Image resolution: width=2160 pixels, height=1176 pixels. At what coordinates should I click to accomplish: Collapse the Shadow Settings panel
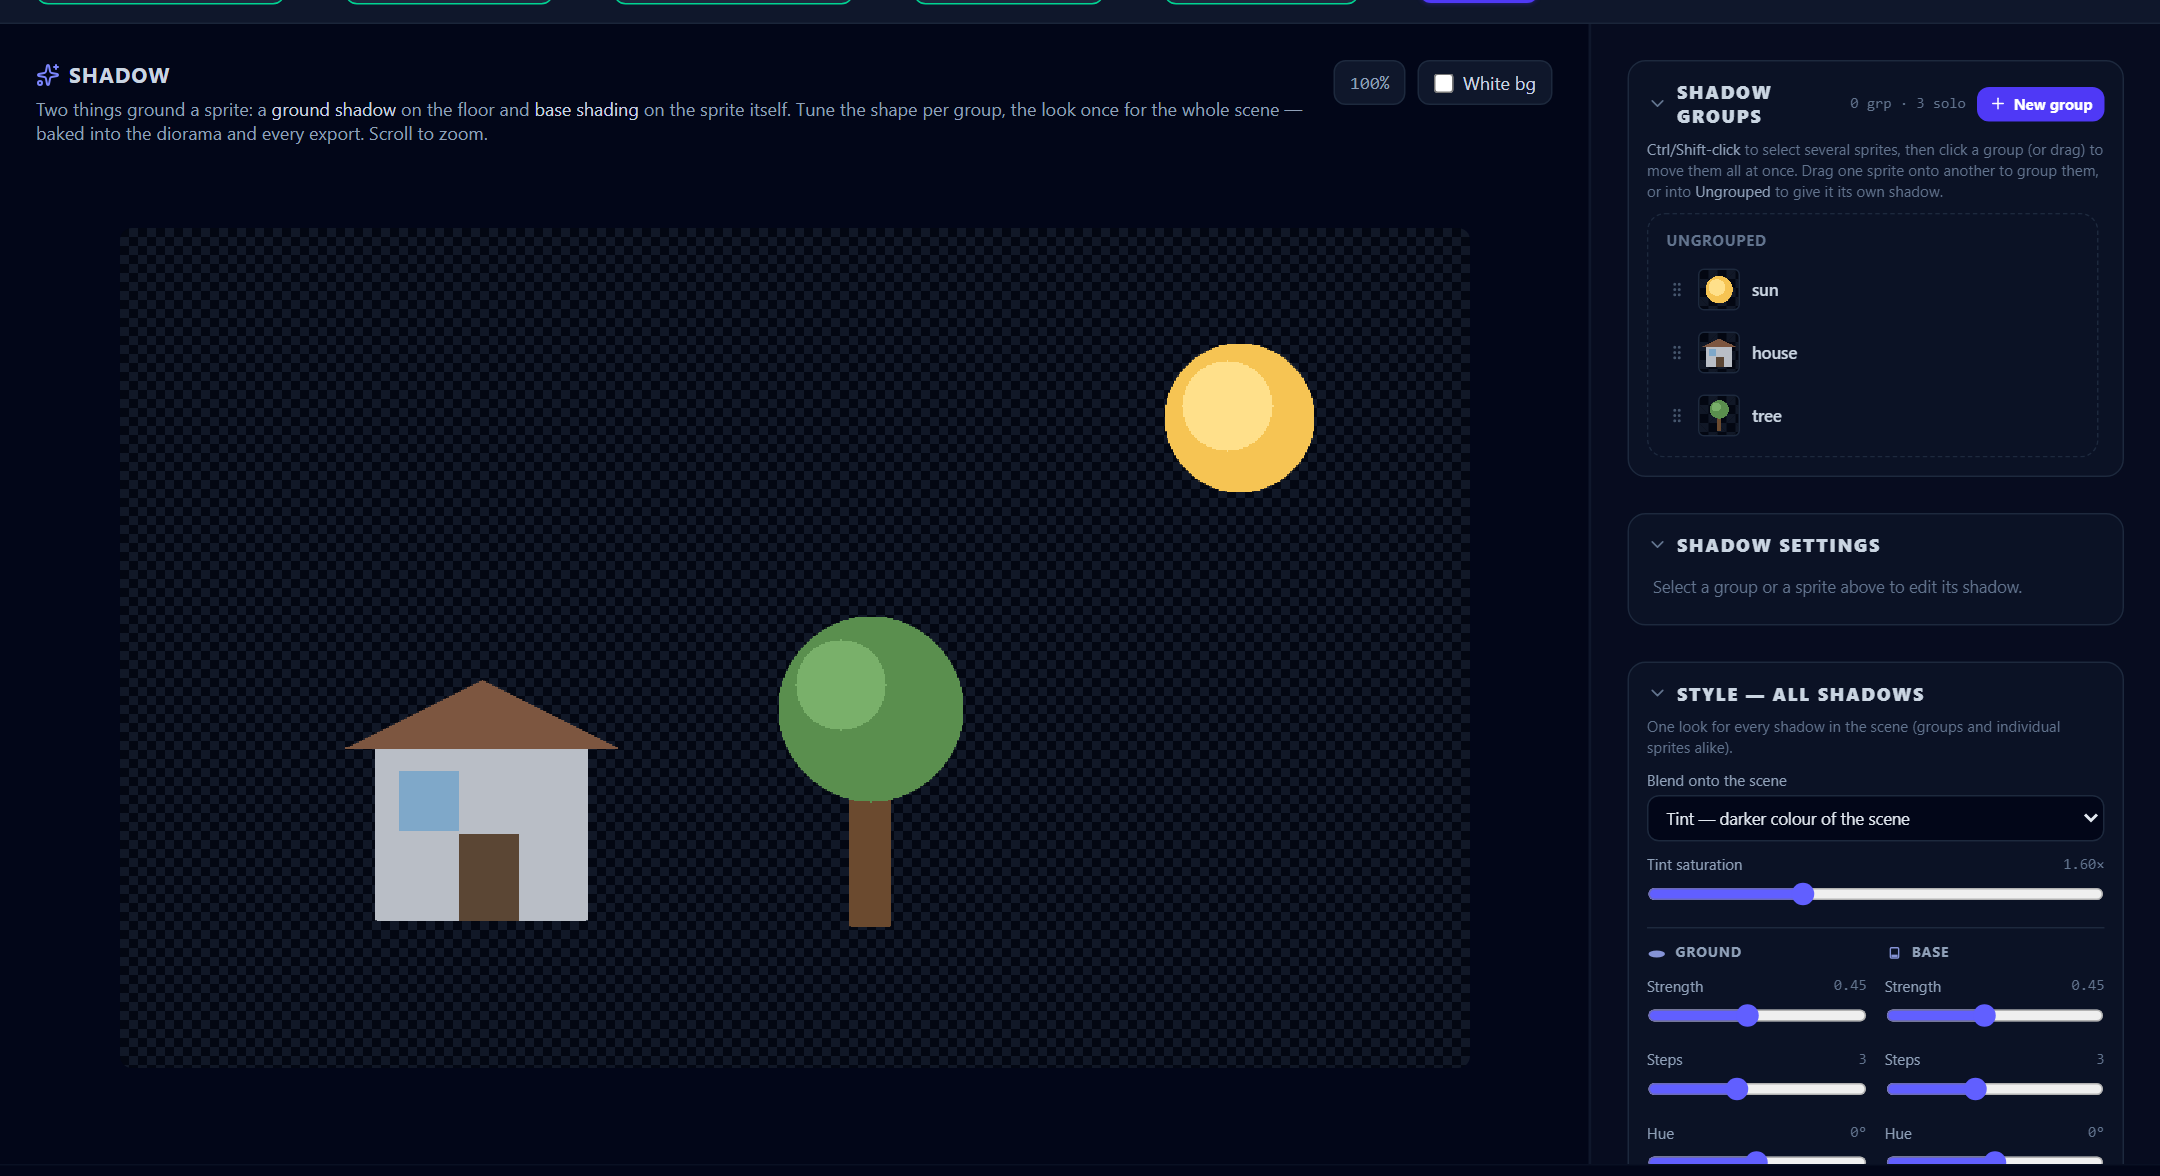coord(1657,545)
